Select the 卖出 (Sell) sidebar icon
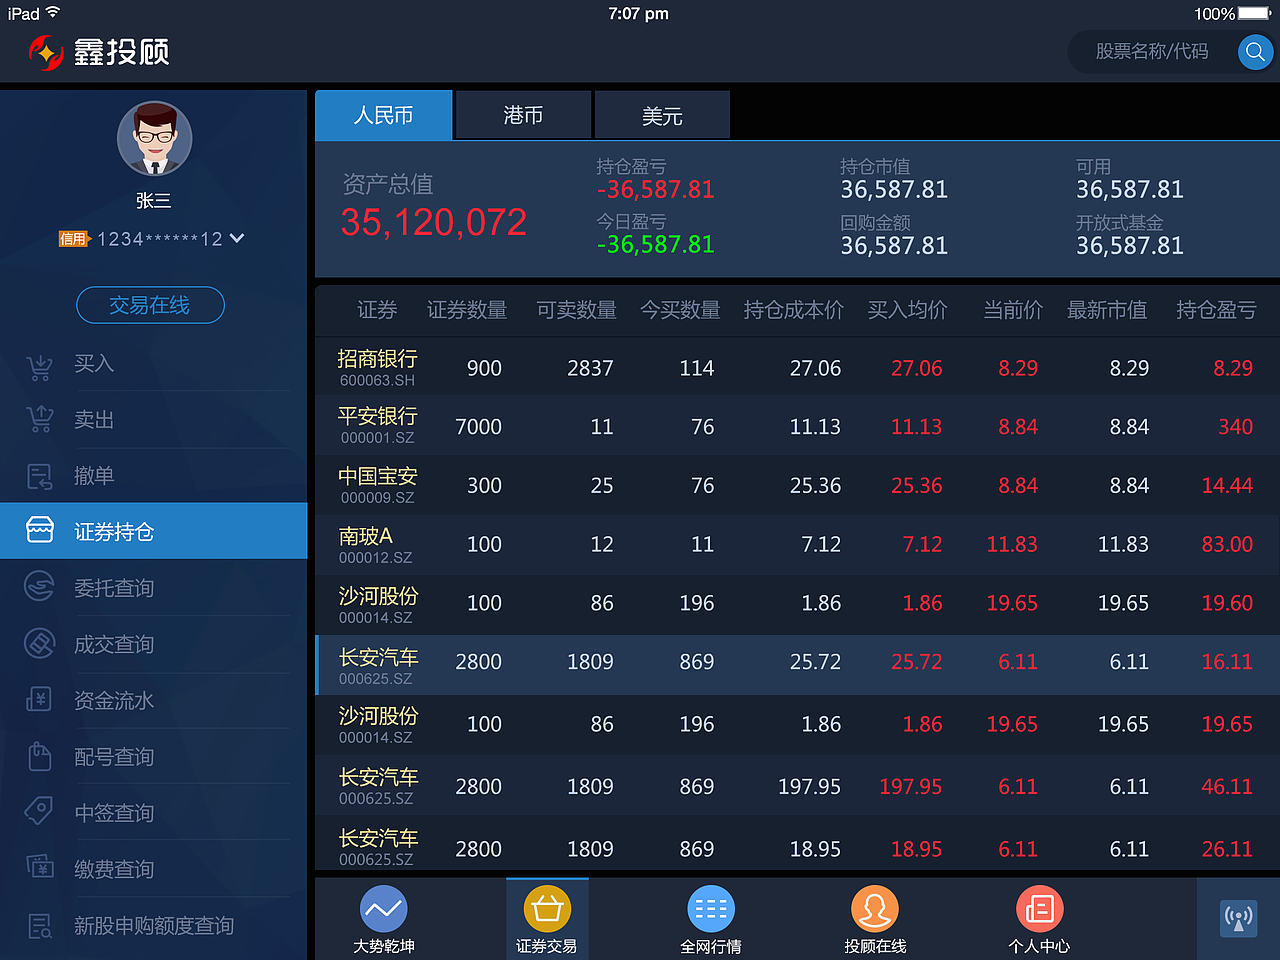Screen dimensions: 1280x960 click(40, 420)
